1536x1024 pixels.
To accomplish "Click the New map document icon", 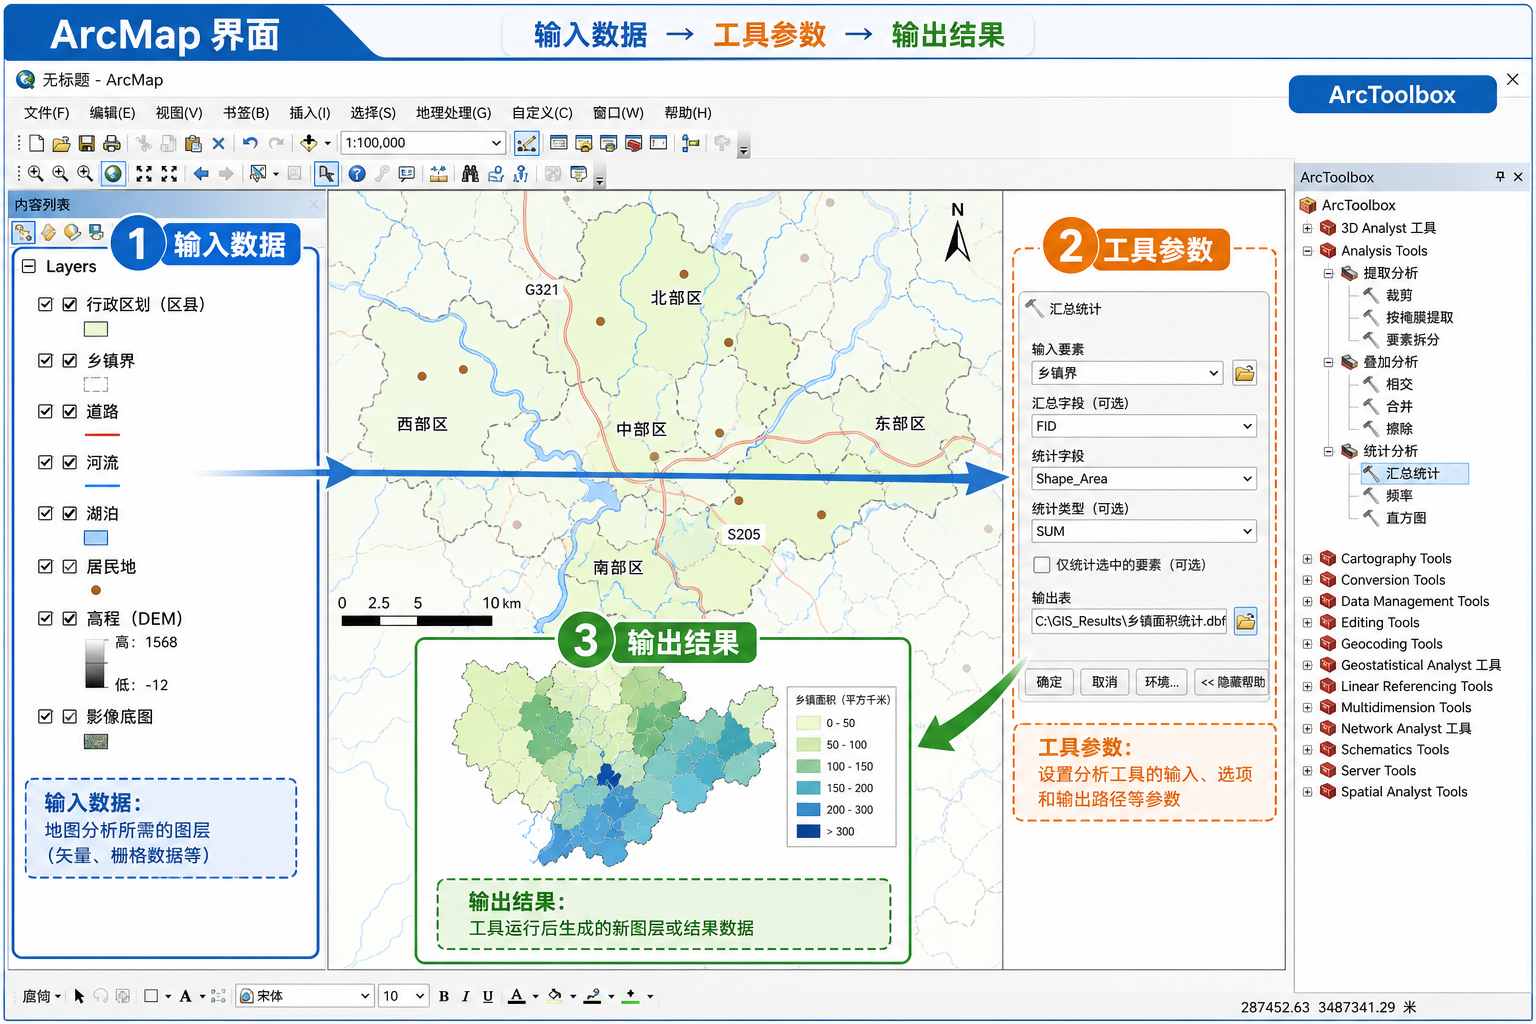I will (36, 143).
